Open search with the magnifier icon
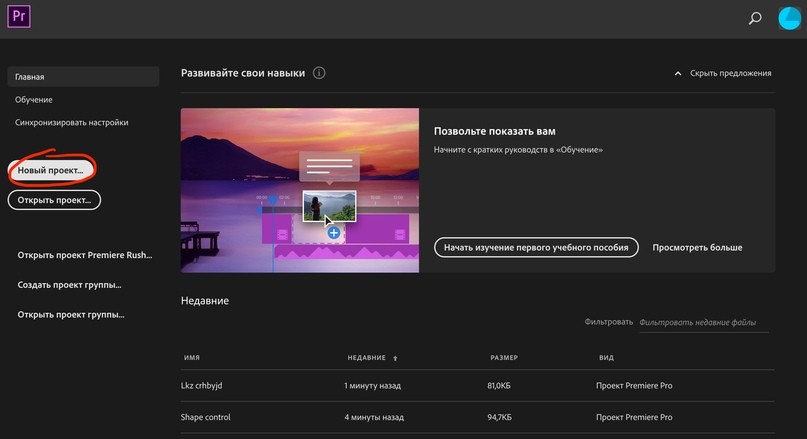 click(755, 19)
